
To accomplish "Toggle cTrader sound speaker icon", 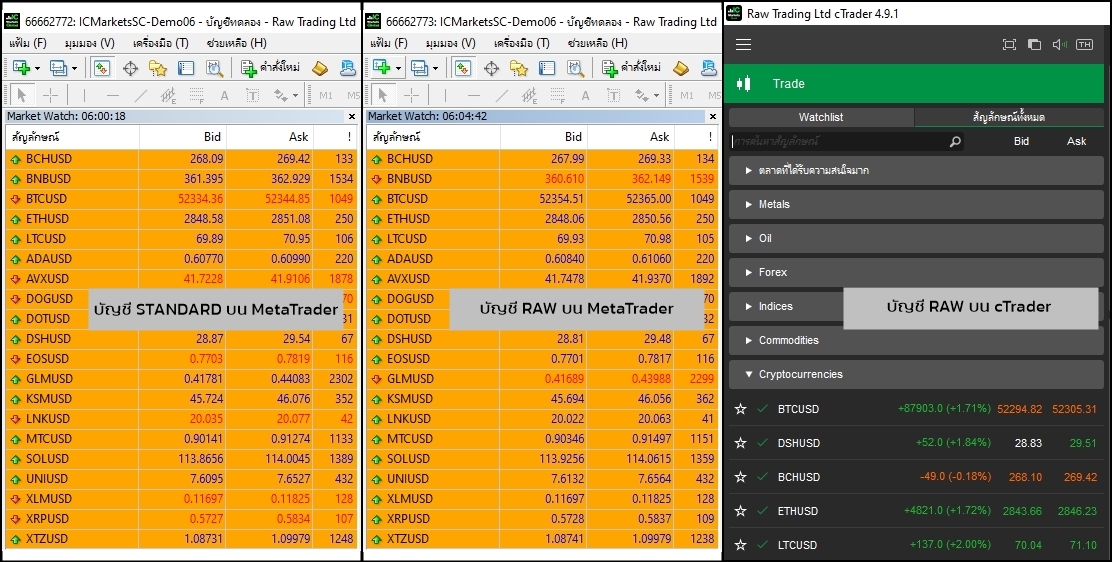I will (x=1060, y=45).
